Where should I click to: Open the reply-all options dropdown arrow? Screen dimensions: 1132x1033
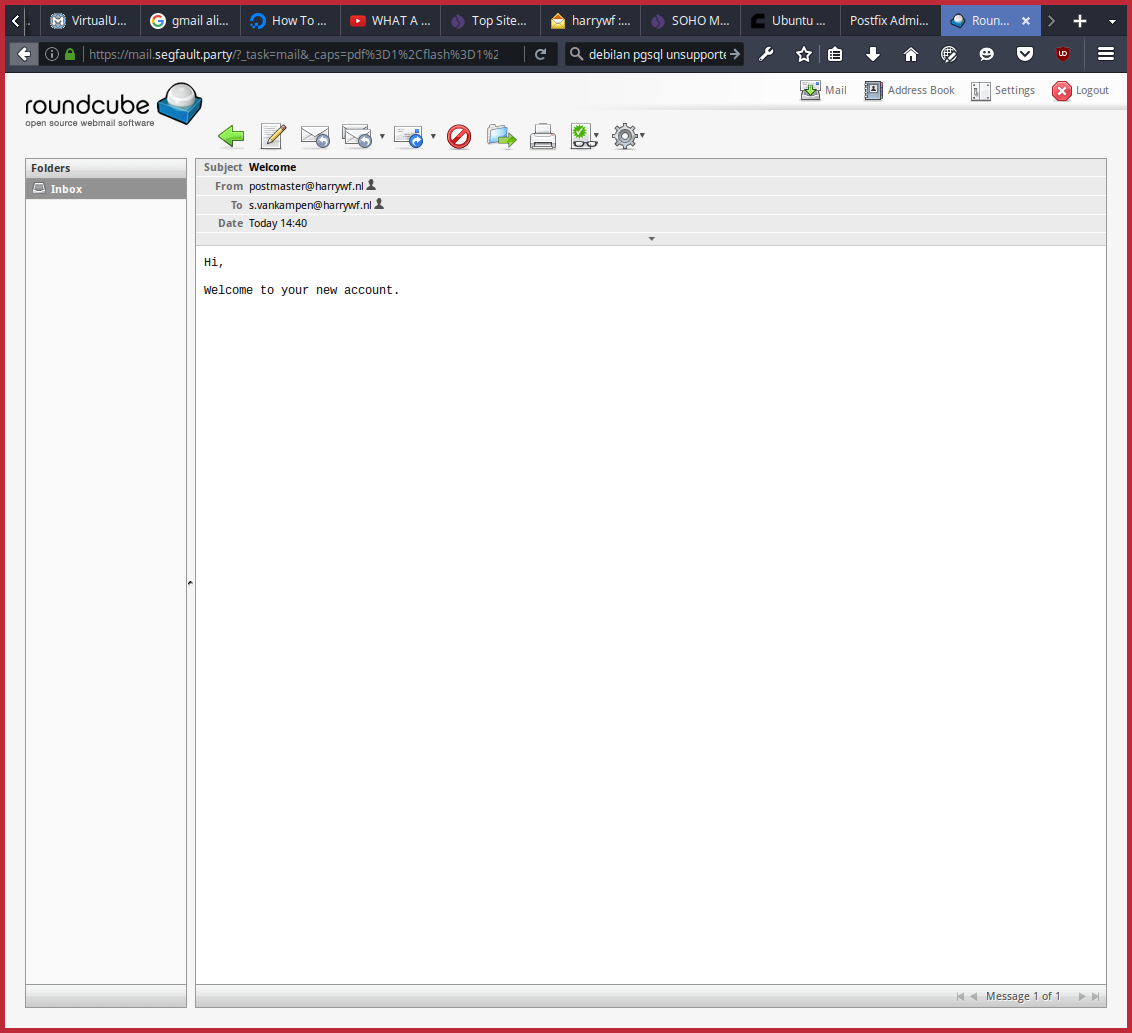tap(382, 136)
